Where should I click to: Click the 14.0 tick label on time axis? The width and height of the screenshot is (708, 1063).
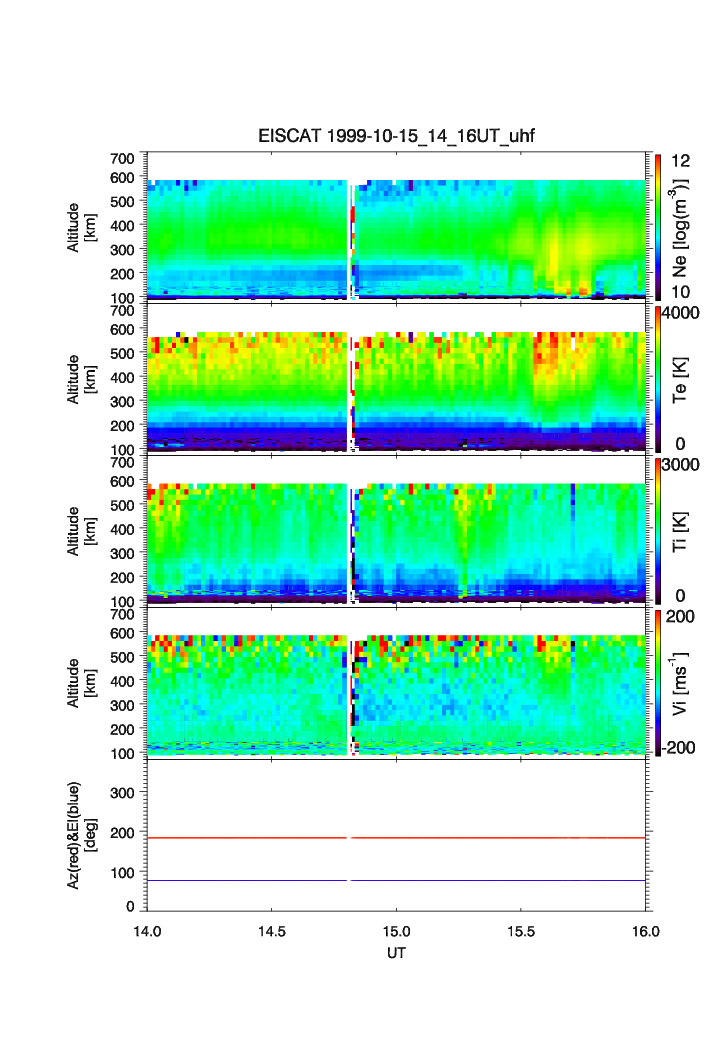pyautogui.click(x=148, y=929)
